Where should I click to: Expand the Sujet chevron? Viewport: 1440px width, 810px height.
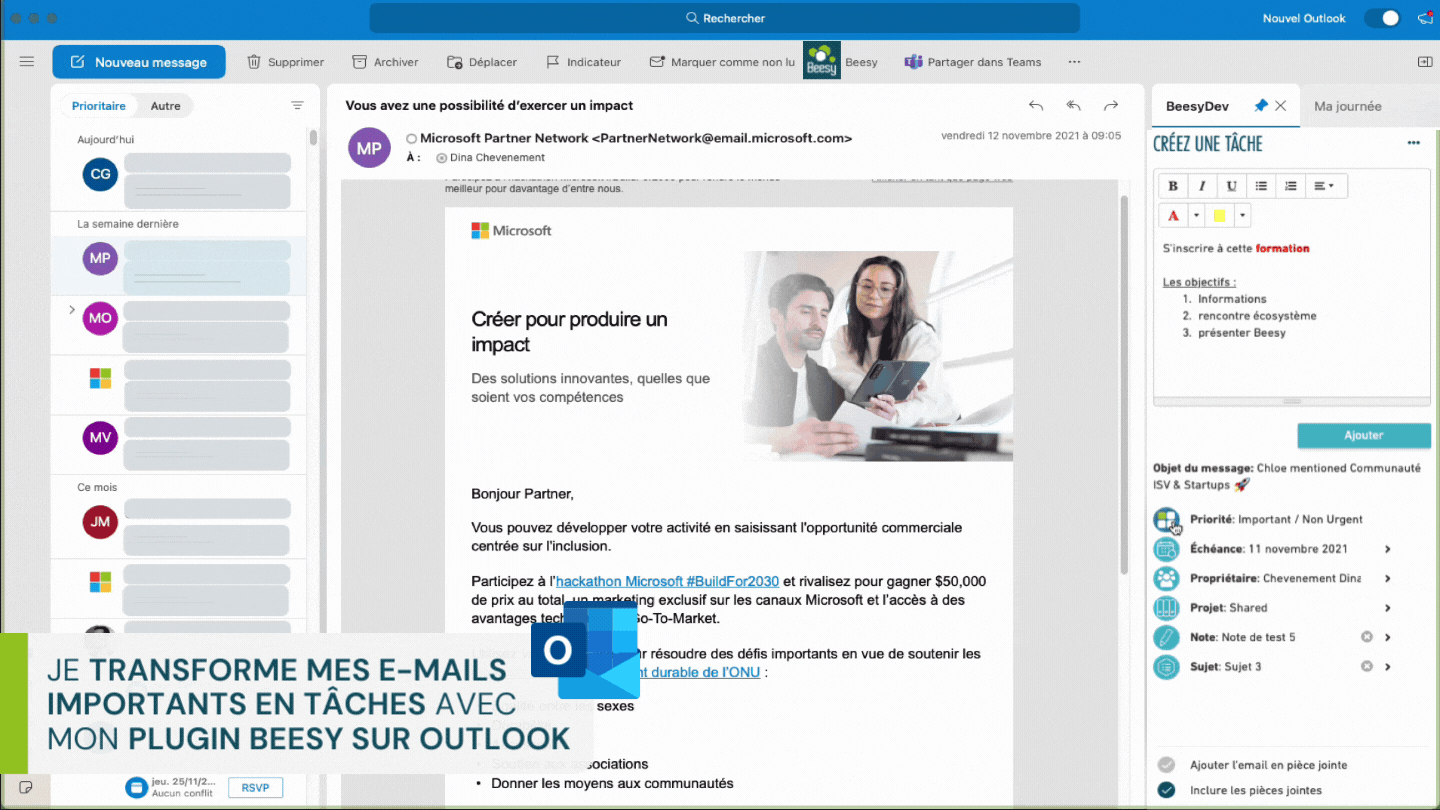1388,667
